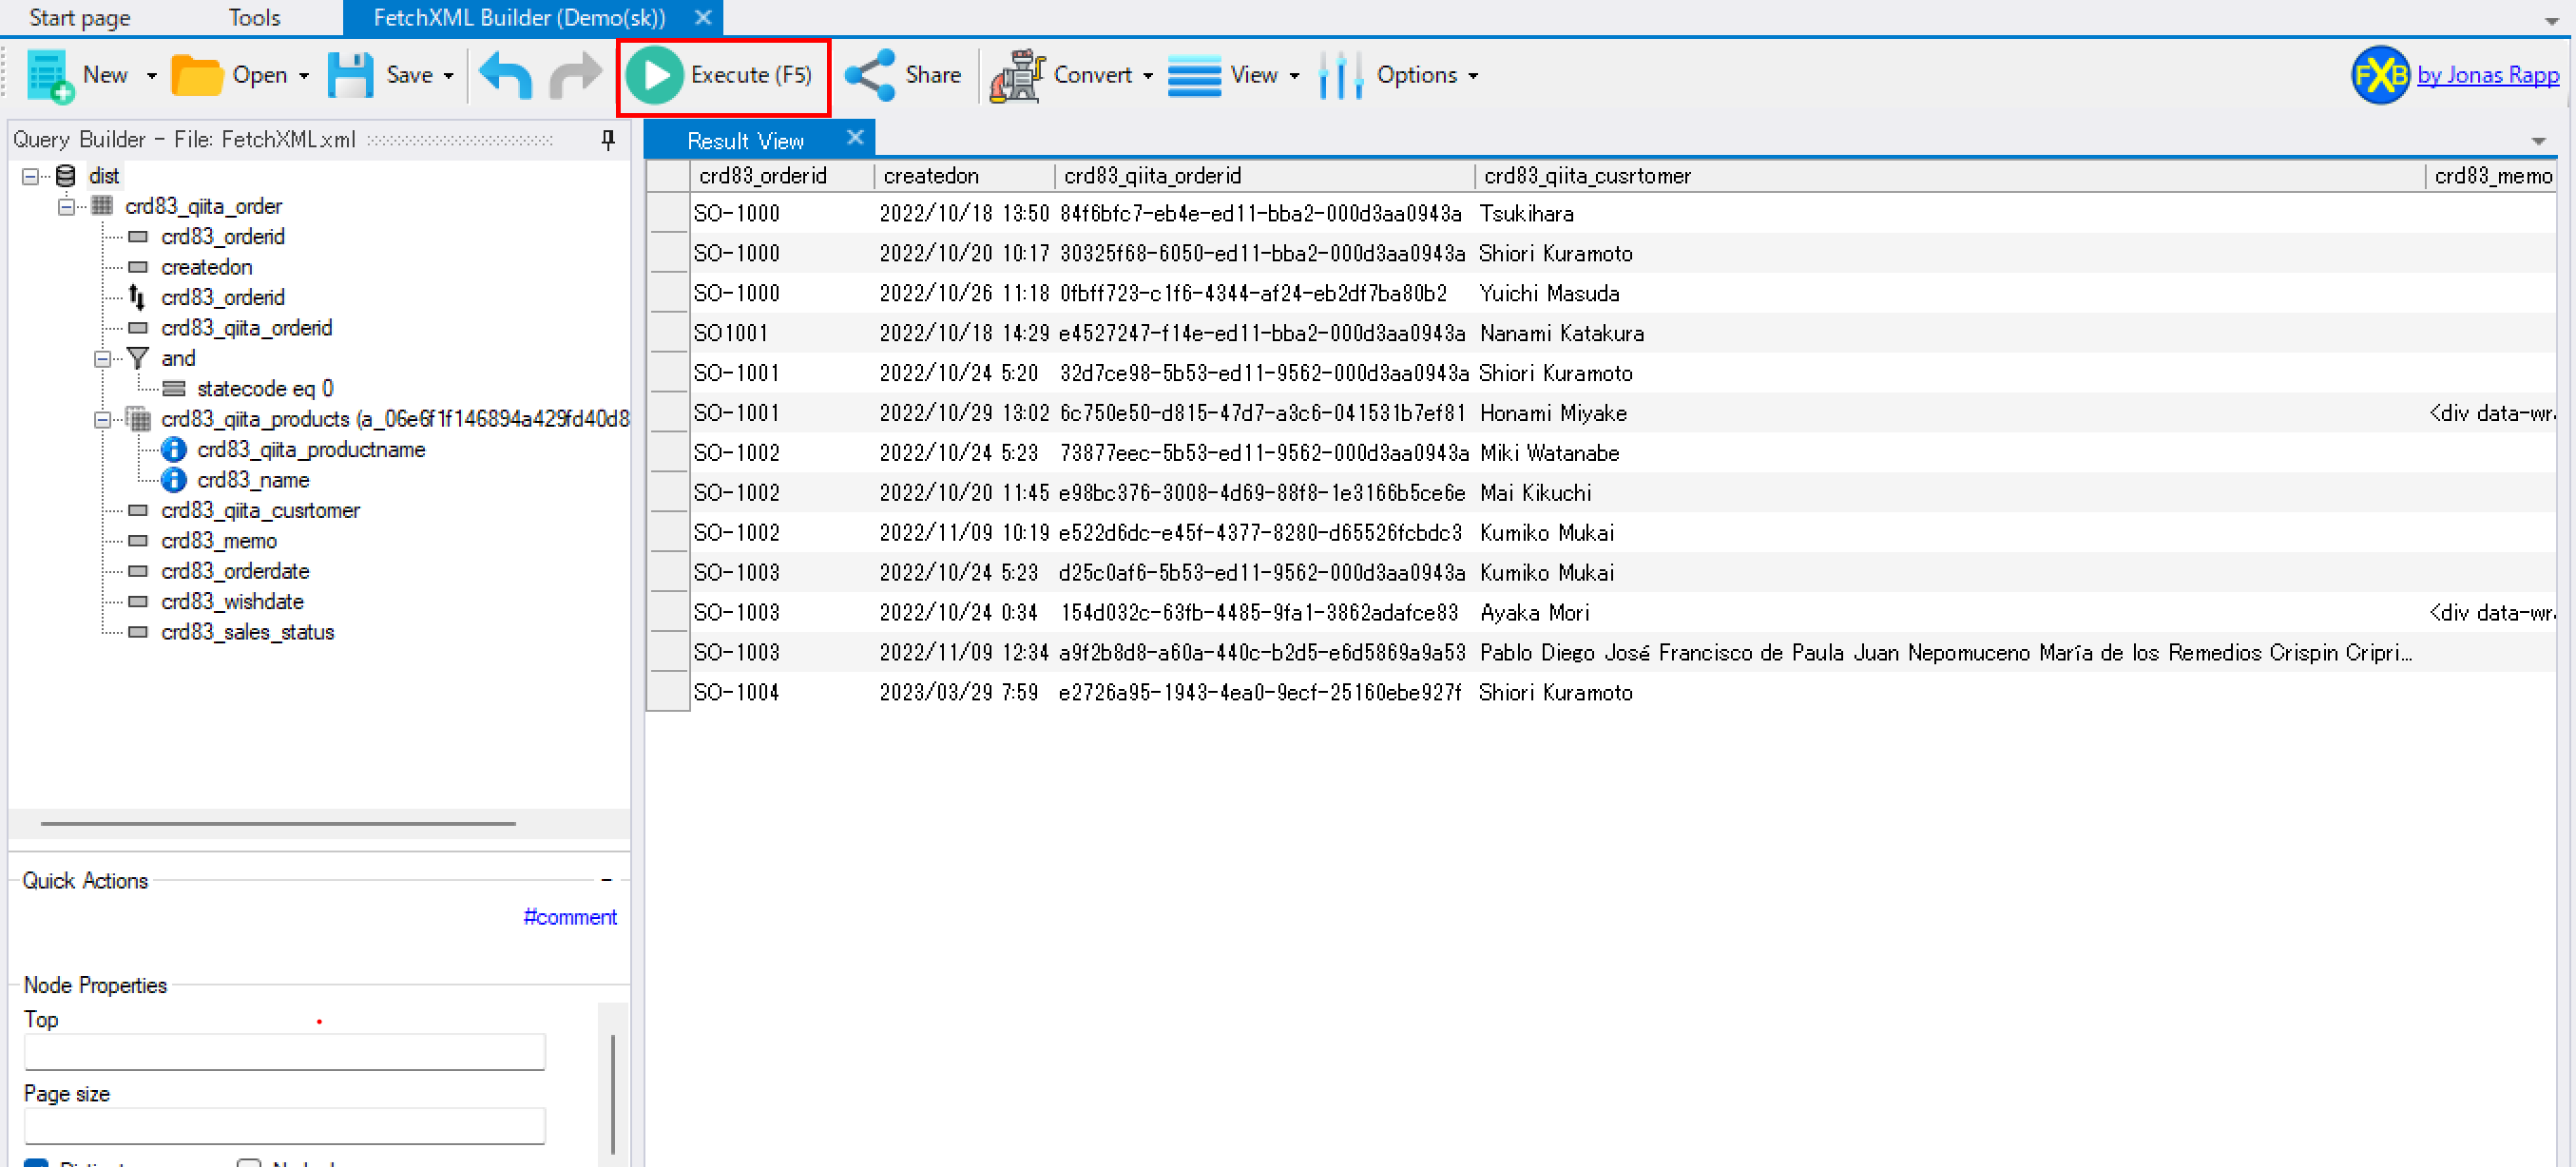
Task: Collapse the and filter node
Action: 101,358
